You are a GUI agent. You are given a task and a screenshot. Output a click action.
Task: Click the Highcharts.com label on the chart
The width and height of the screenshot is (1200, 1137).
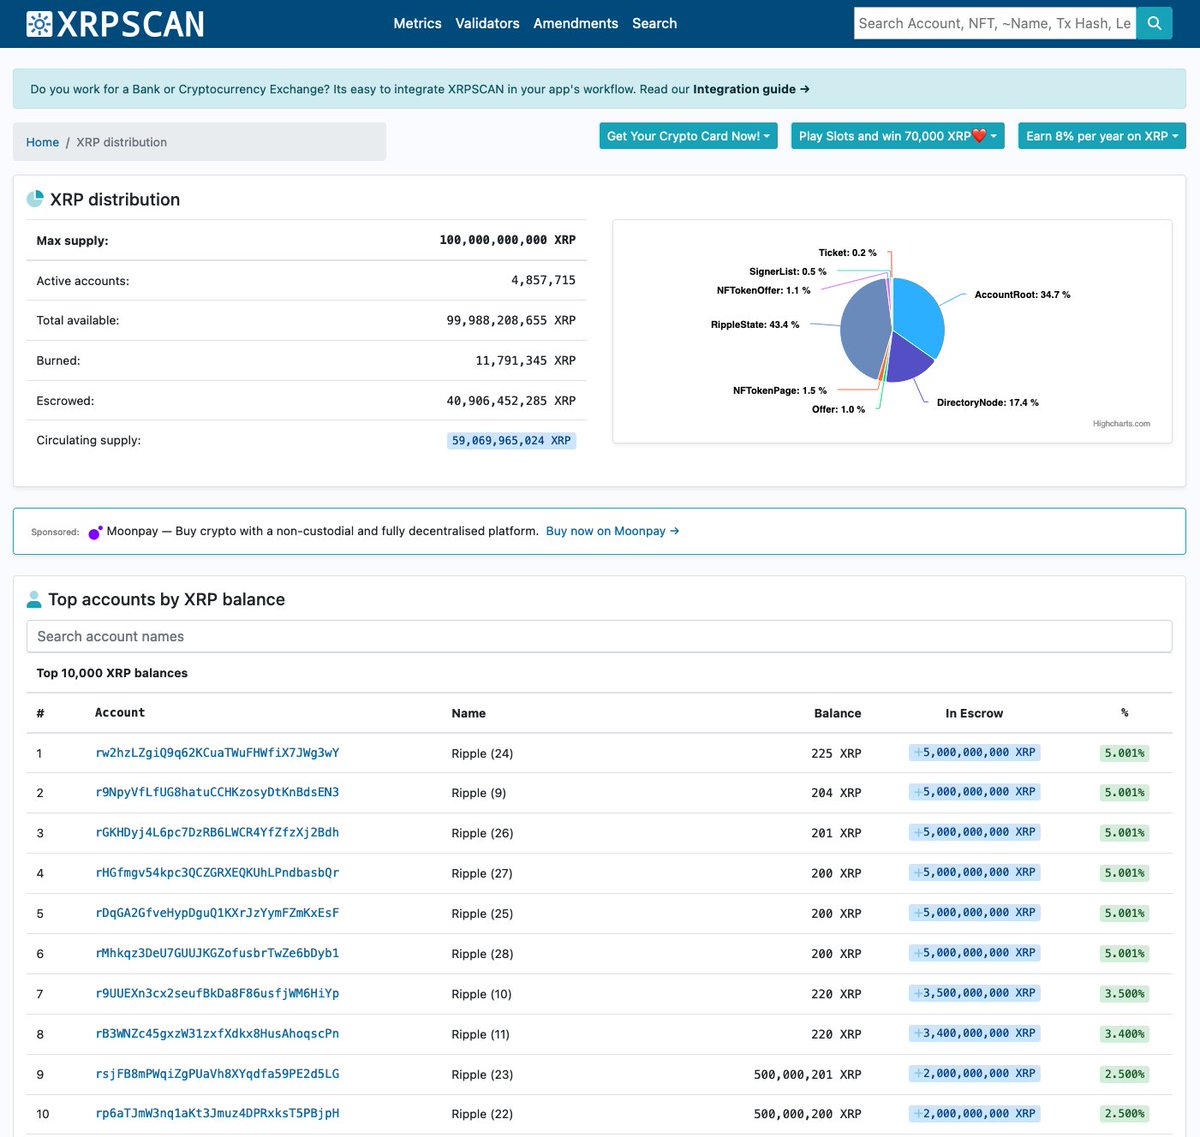(1124, 423)
